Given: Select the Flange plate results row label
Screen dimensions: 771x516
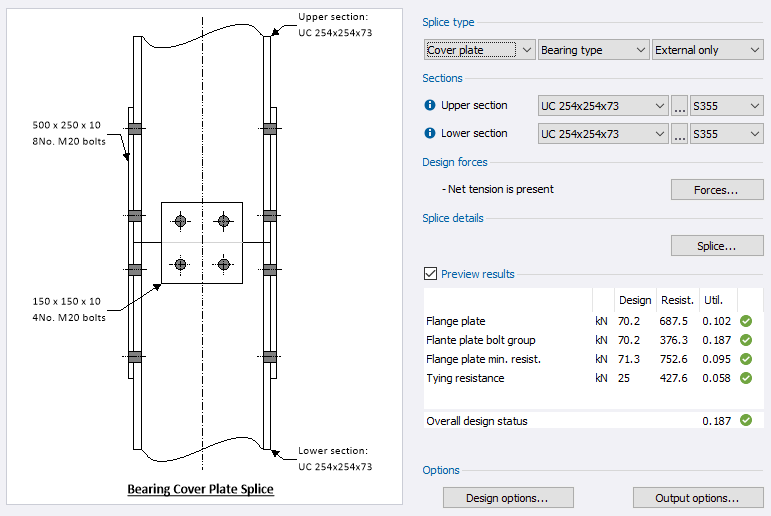Looking at the screenshot, I should click(455, 321).
